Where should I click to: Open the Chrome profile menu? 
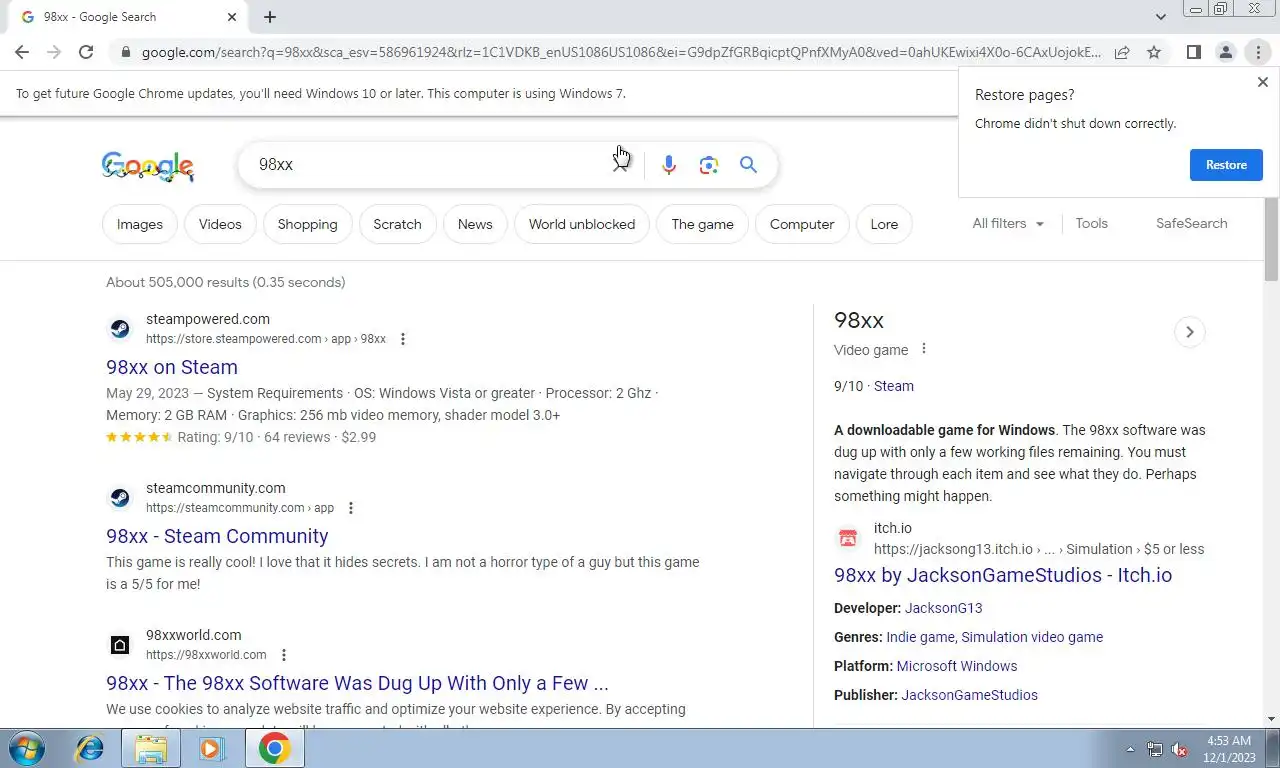[x=1225, y=52]
